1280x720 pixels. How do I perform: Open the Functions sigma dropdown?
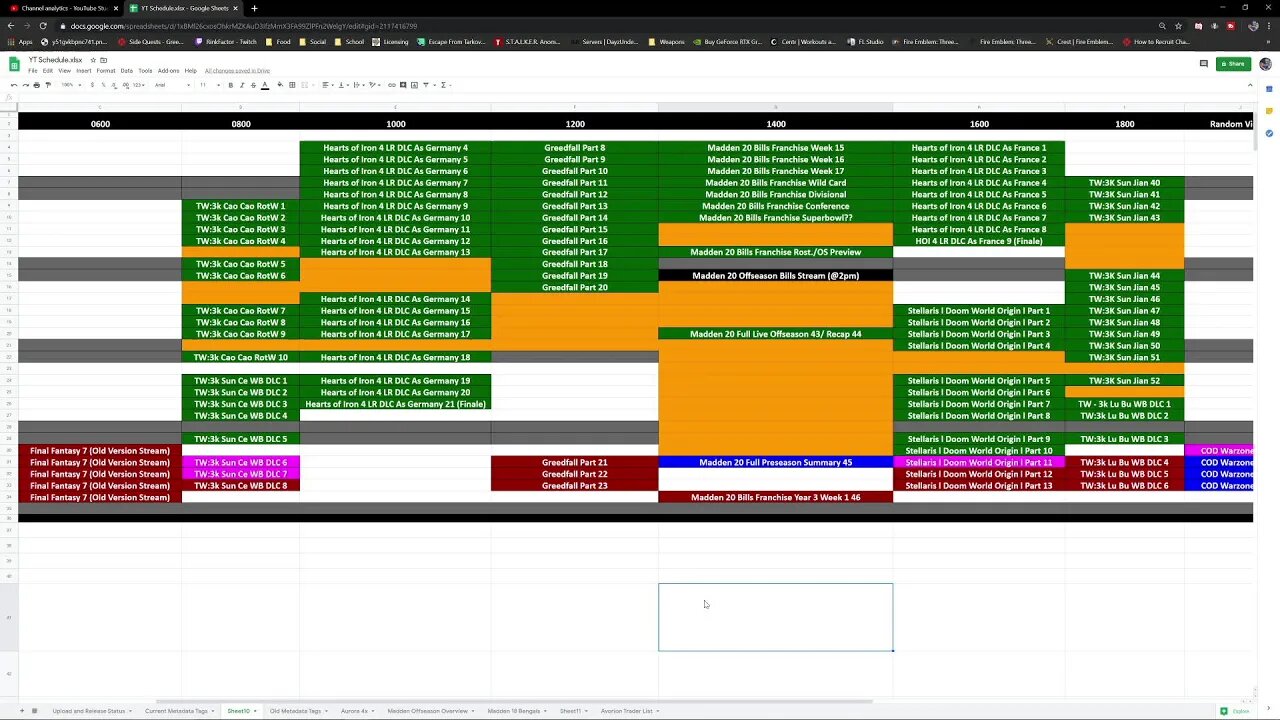tap(445, 85)
